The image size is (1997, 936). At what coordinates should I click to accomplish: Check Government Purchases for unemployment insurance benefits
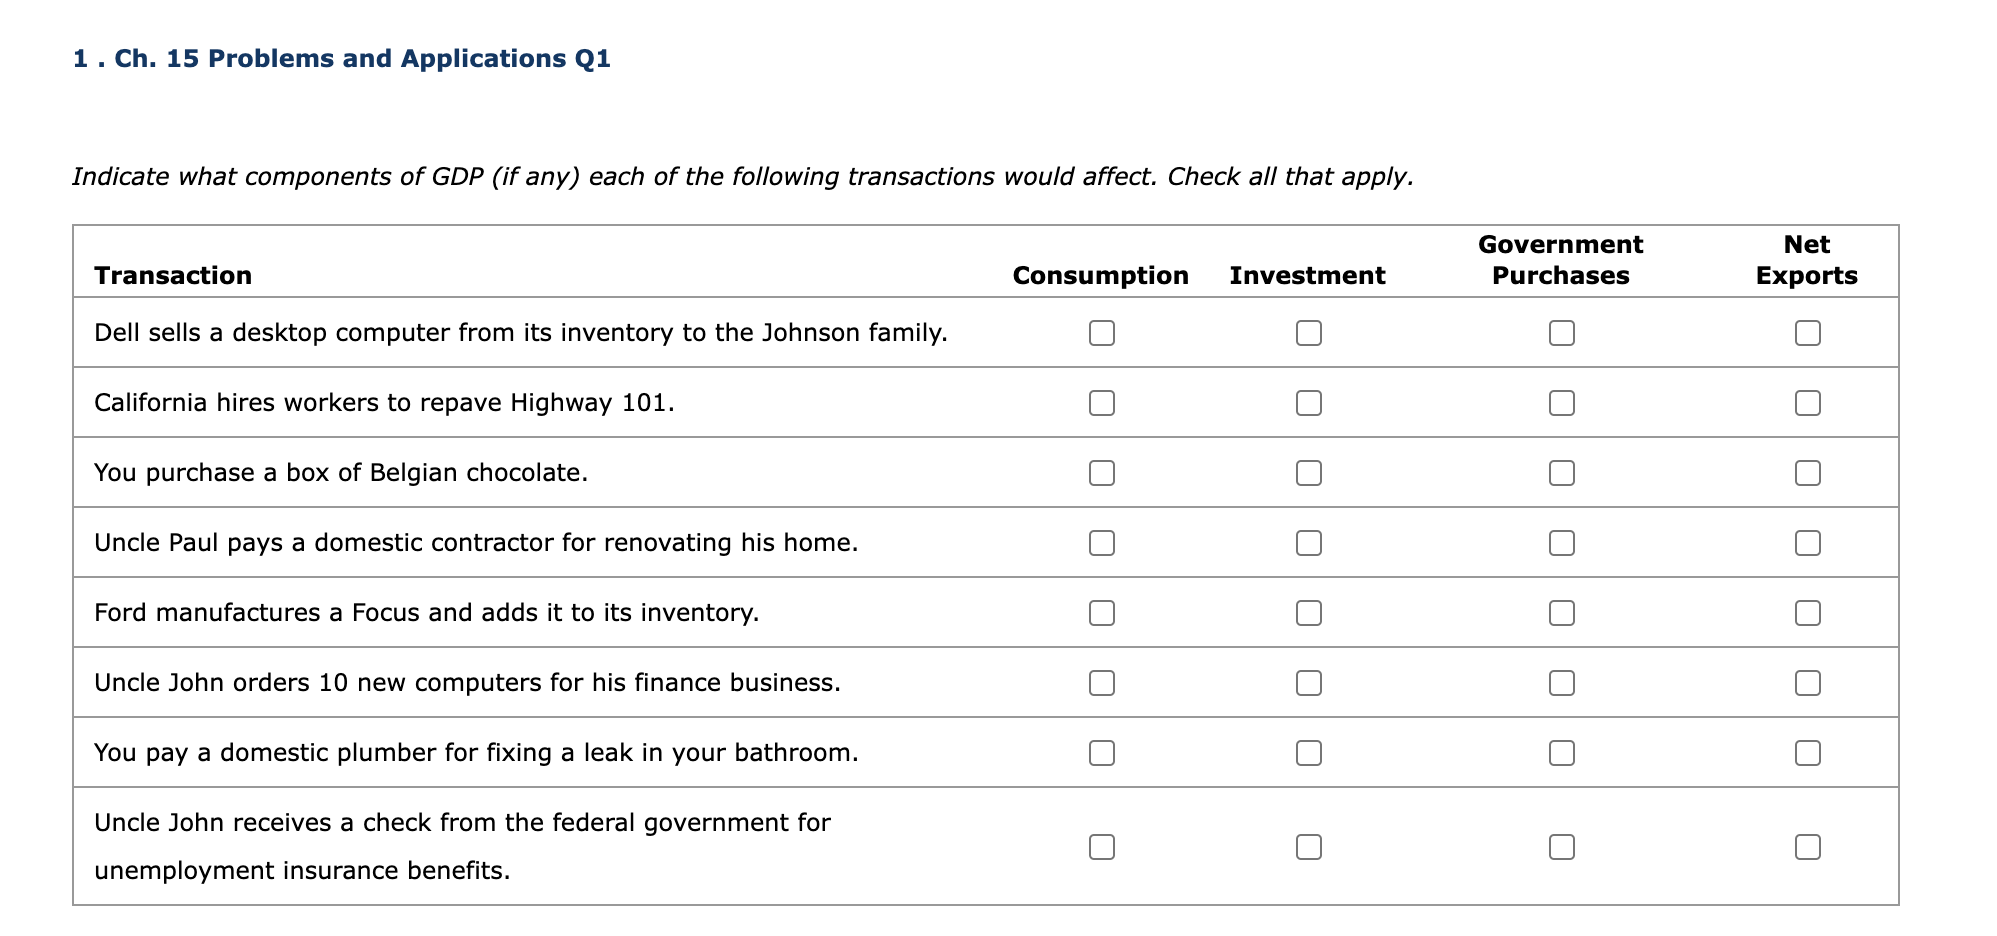(1561, 847)
